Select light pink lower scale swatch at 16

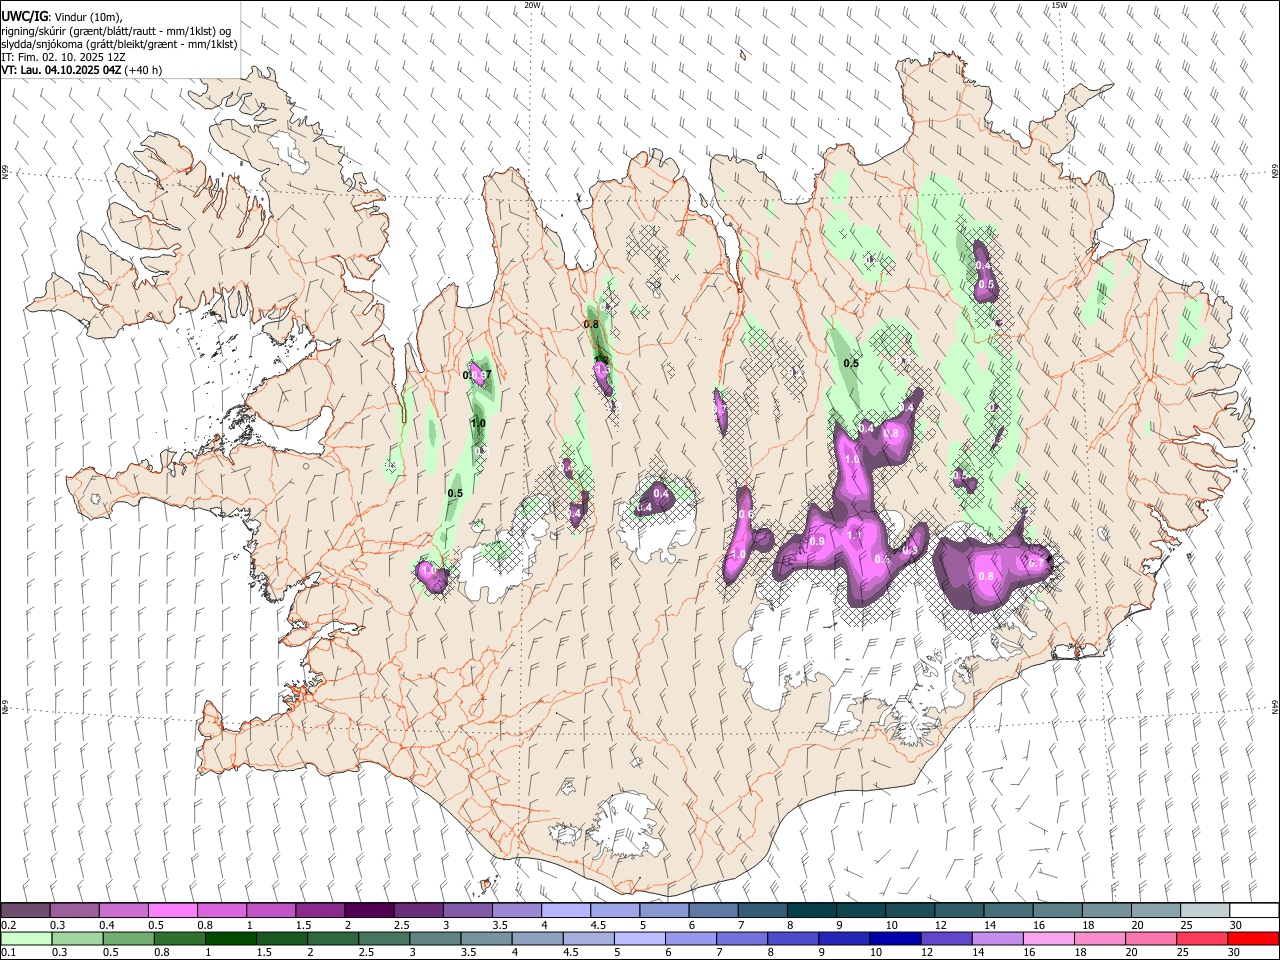point(1048,939)
